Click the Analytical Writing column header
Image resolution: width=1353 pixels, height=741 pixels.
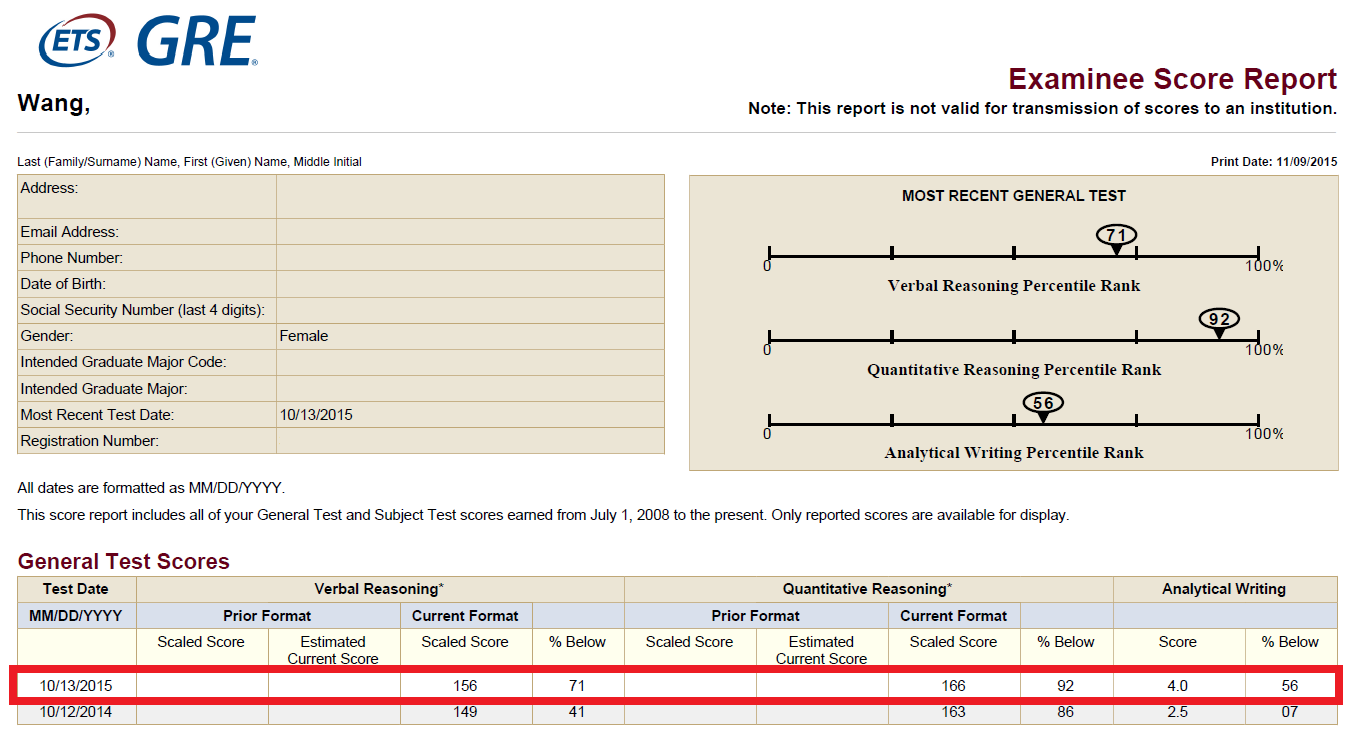(x=1224, y=589)
